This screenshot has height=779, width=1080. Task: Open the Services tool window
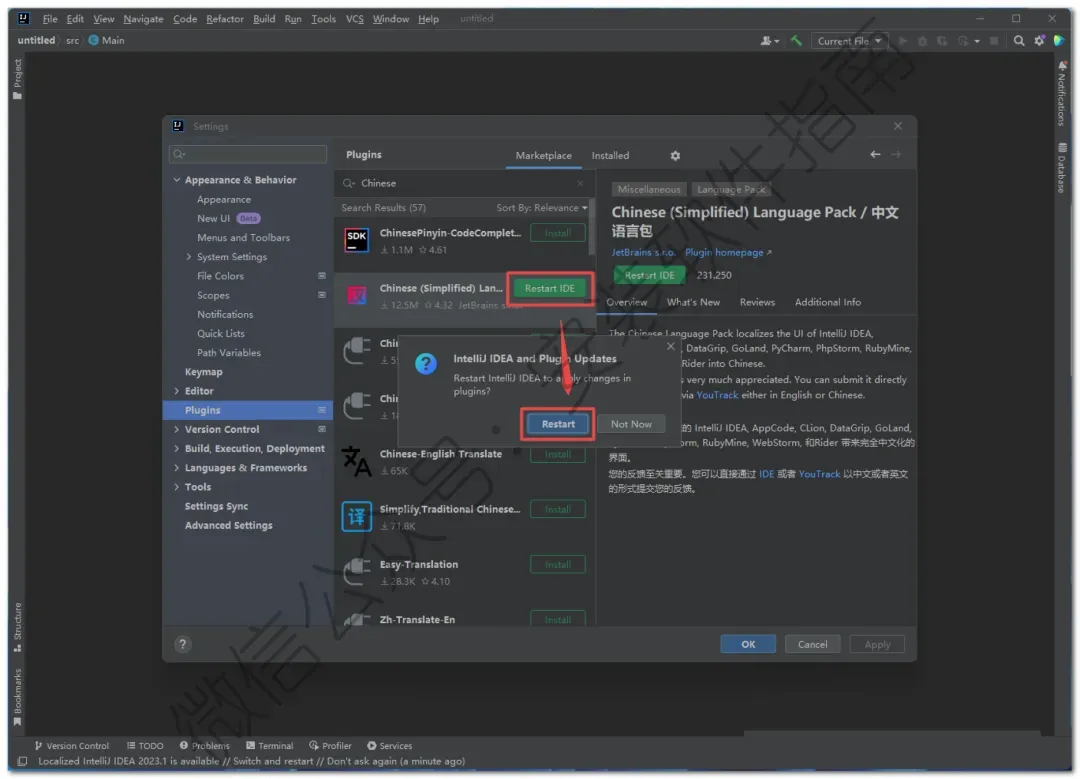[389, 745]
